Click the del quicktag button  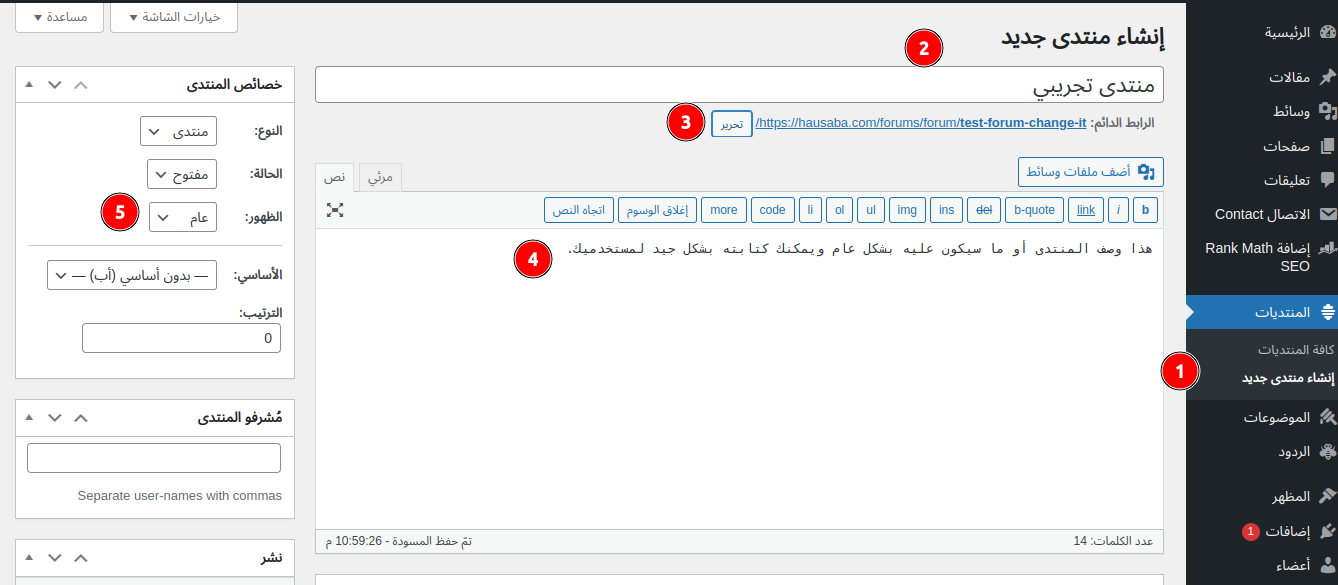(x=983, y=210)
